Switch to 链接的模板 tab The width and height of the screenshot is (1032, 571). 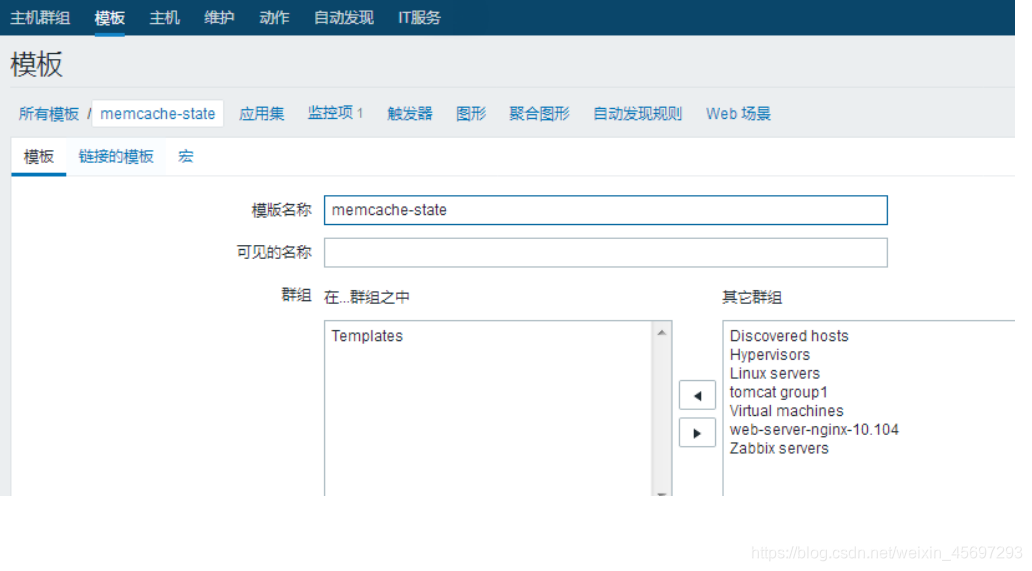point(116,157)
